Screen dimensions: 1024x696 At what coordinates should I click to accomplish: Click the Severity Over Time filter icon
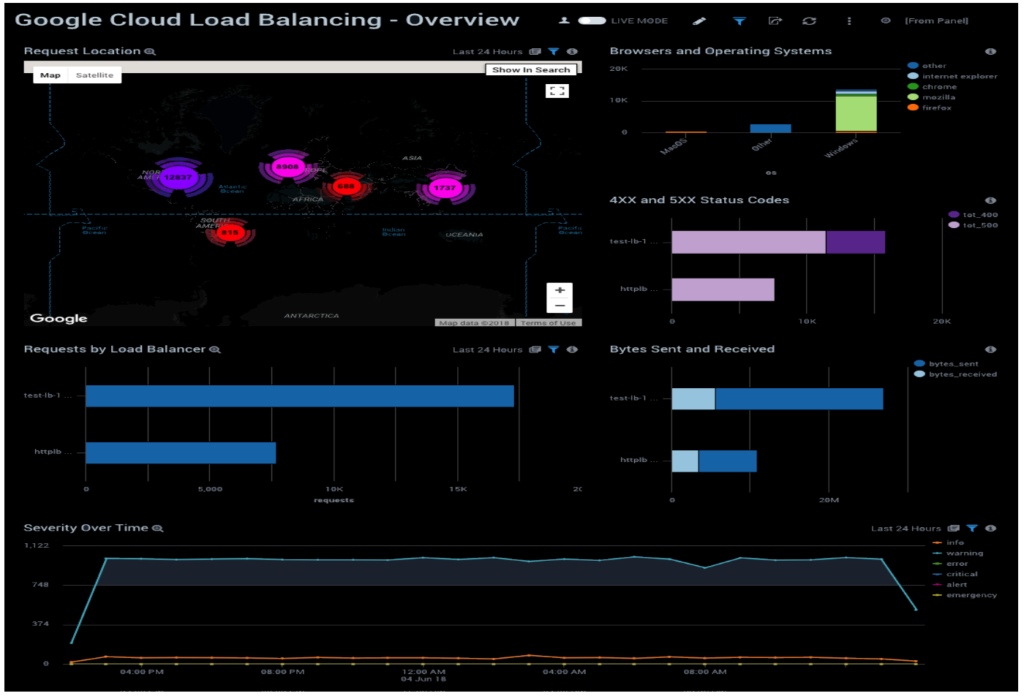coord(972,528)
